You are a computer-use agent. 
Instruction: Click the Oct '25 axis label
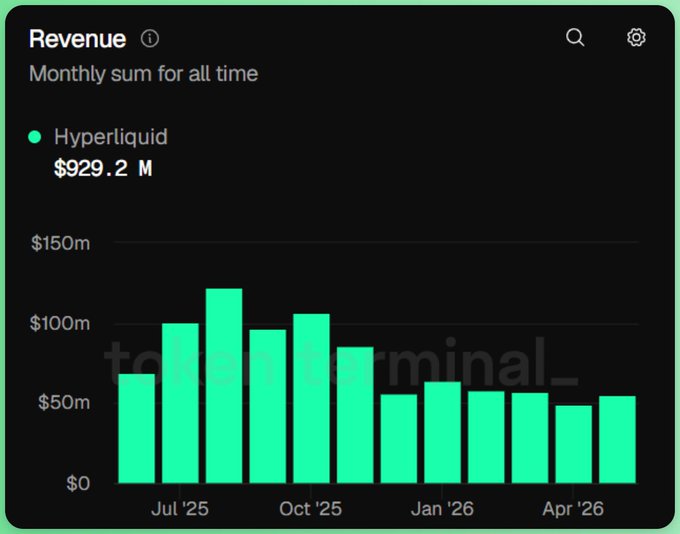coord(311,509)
